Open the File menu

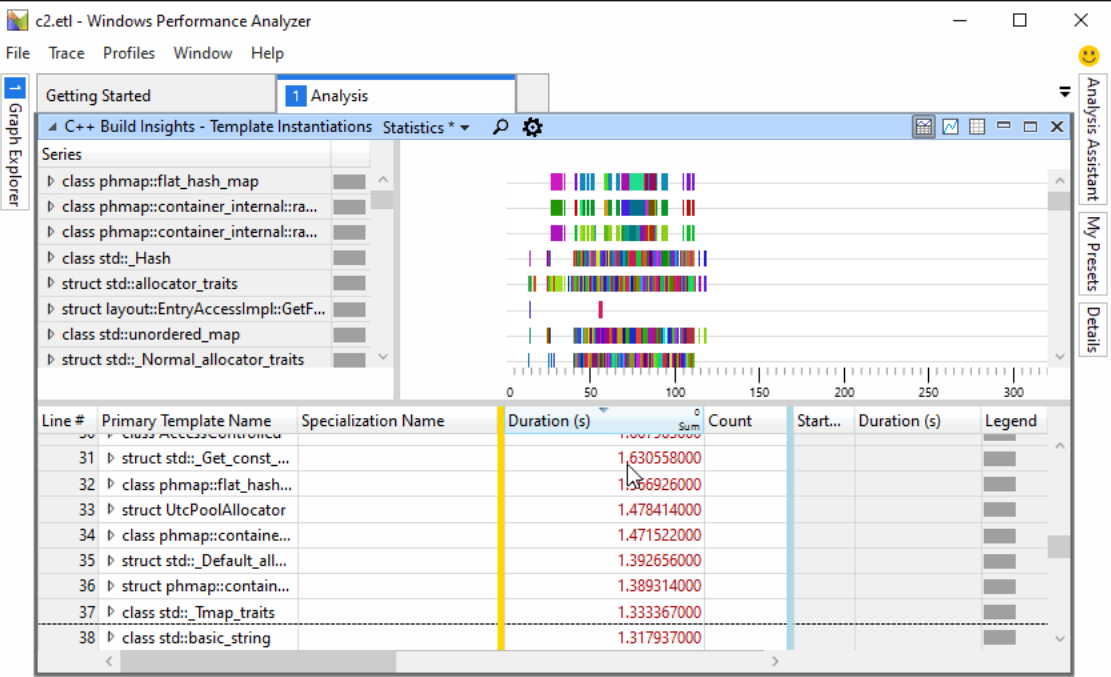18,53
